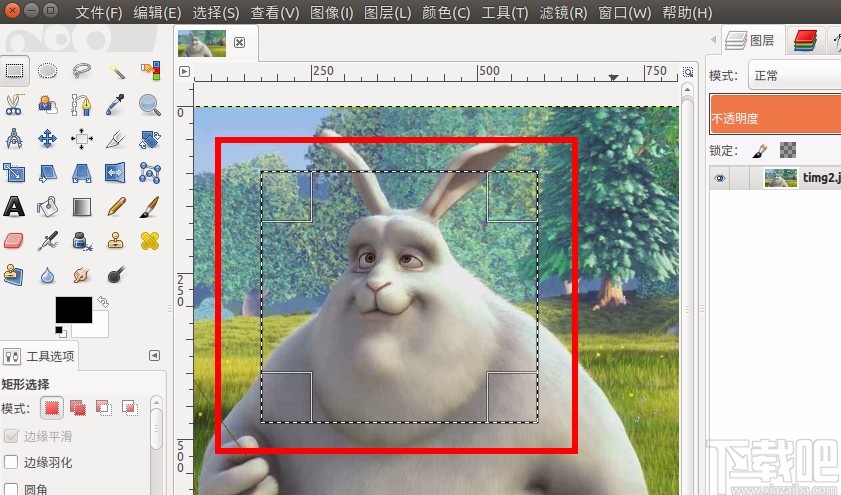Select the Crop tool
Screen dimensions: 841x495
[116, 139]
